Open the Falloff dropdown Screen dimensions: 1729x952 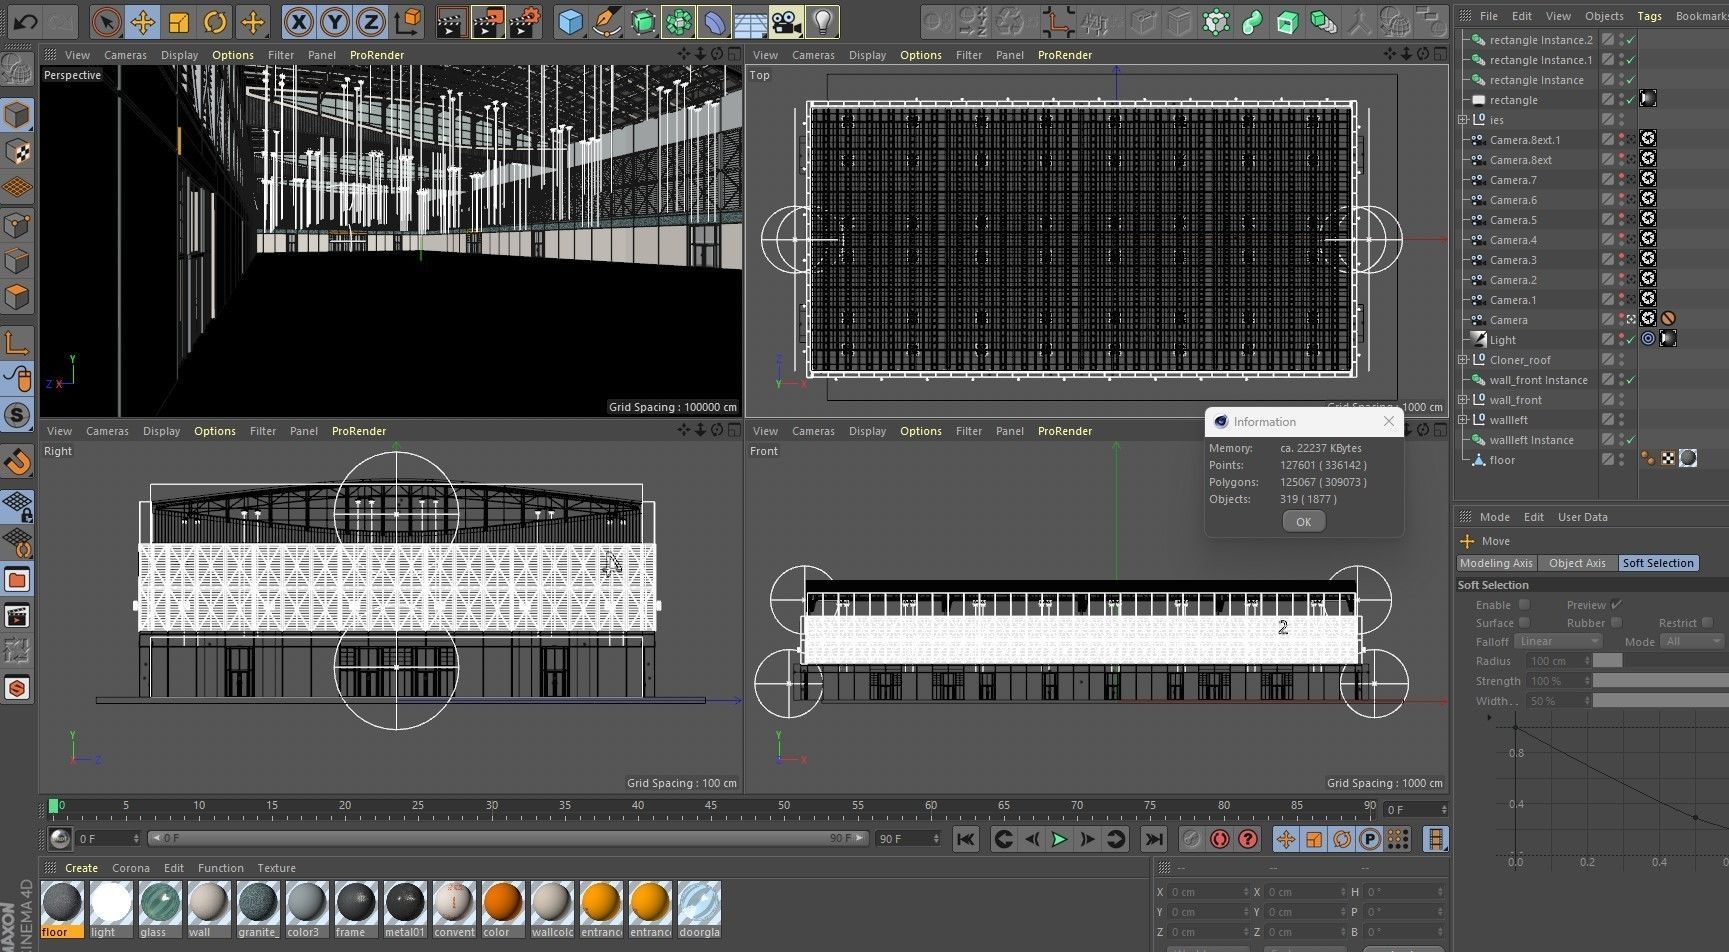(1558, 641)
